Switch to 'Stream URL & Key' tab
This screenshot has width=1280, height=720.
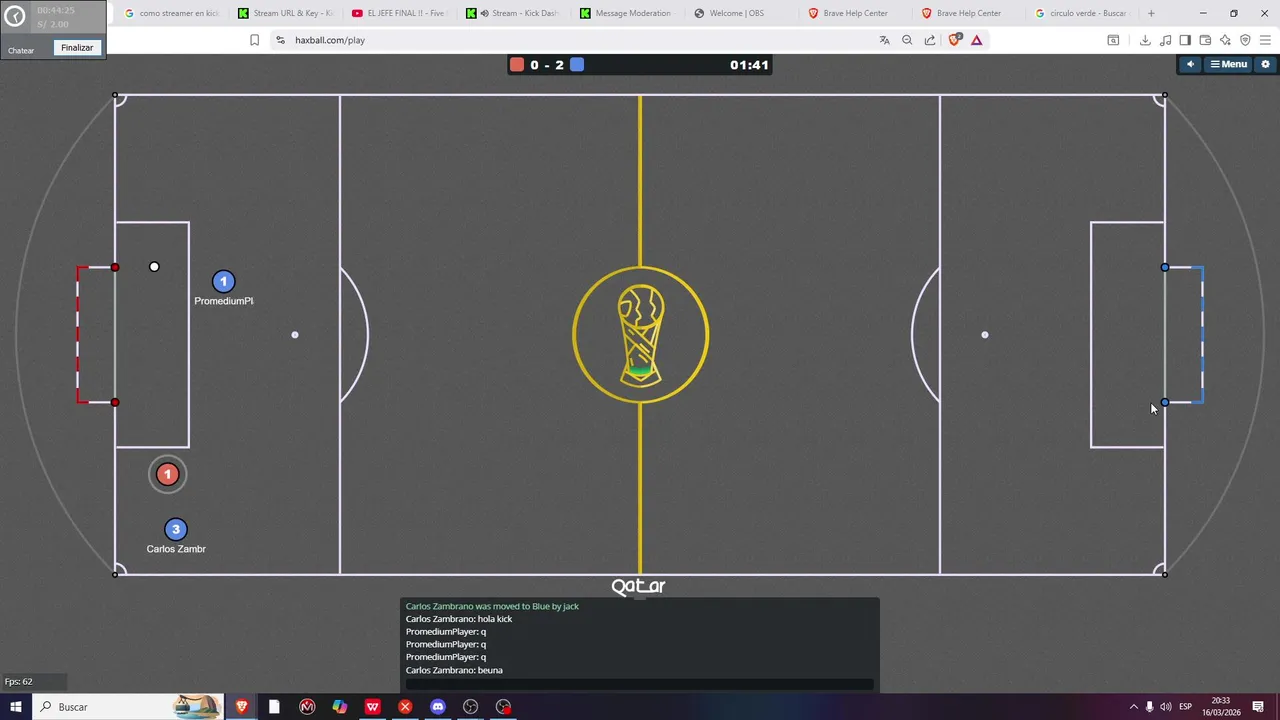coord(285,13)
